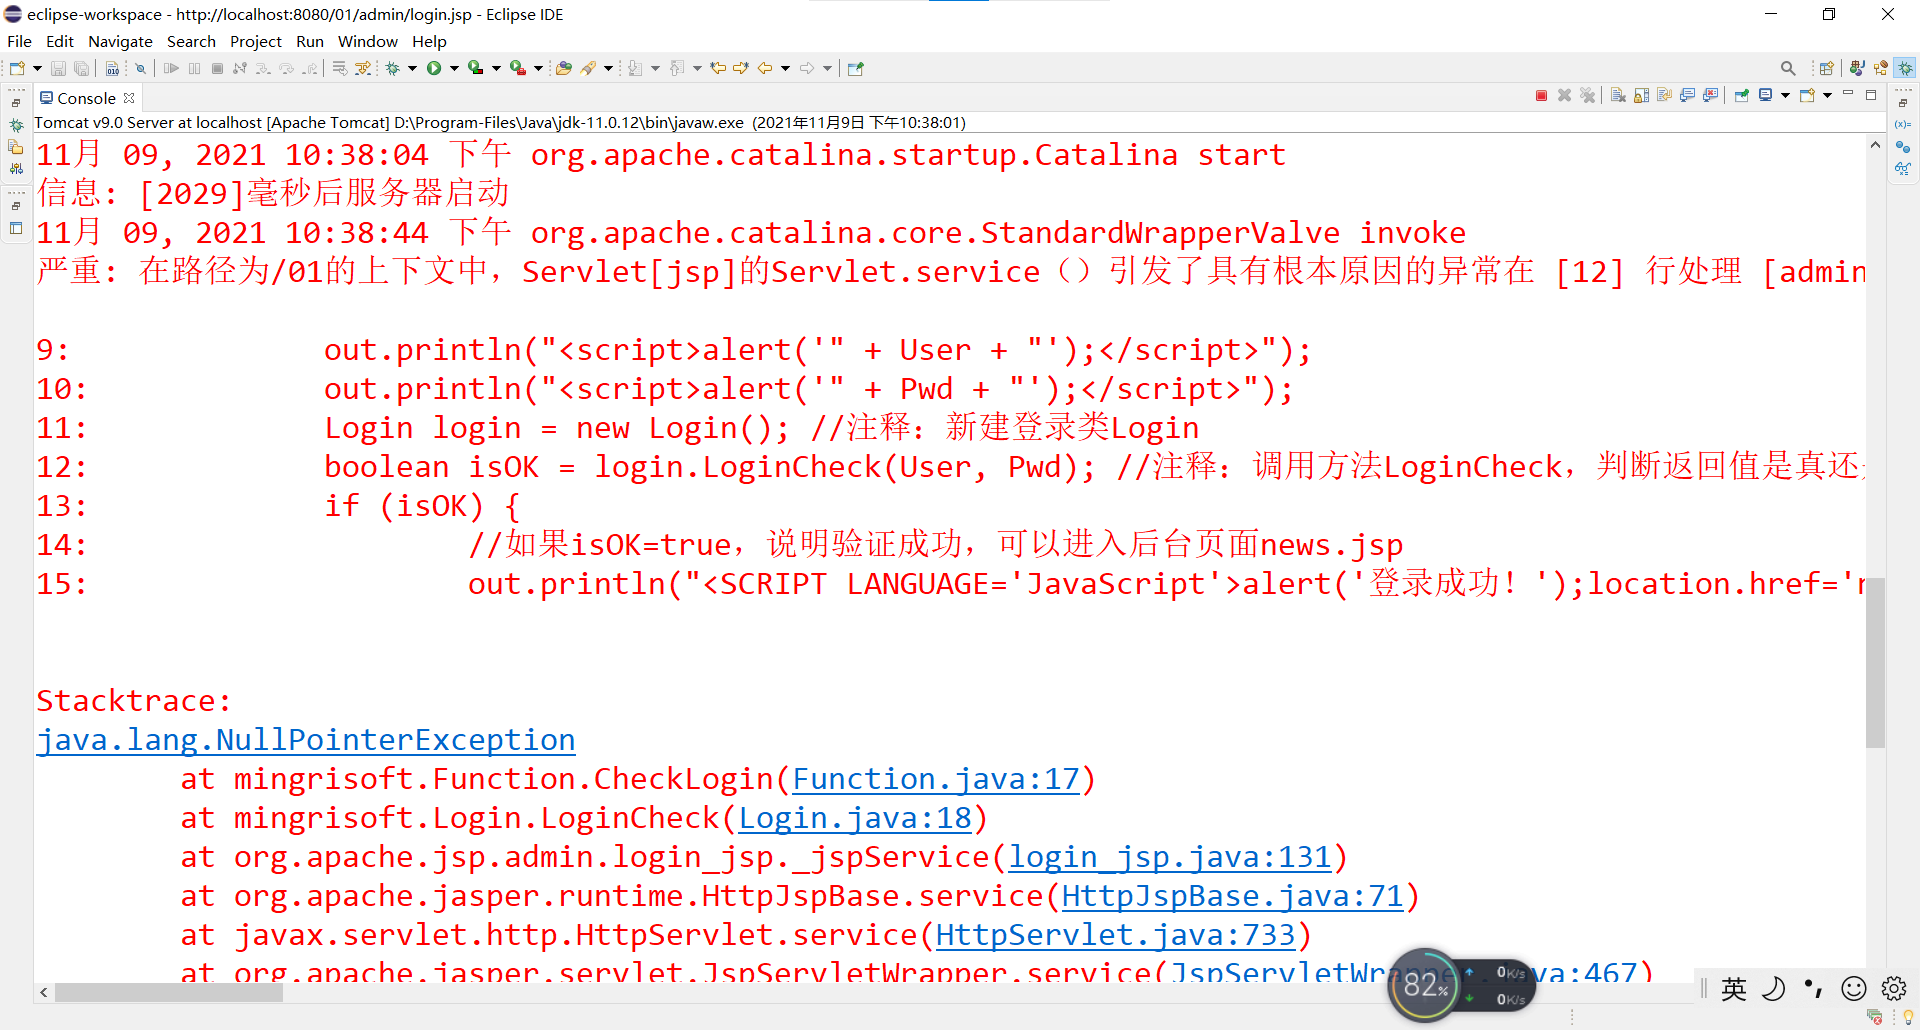The width and height of the screenshot is (1920, 1030).
Task: Open HttpJspBase.java:71 stack trace link
Action: click(x=1233, y=896)
